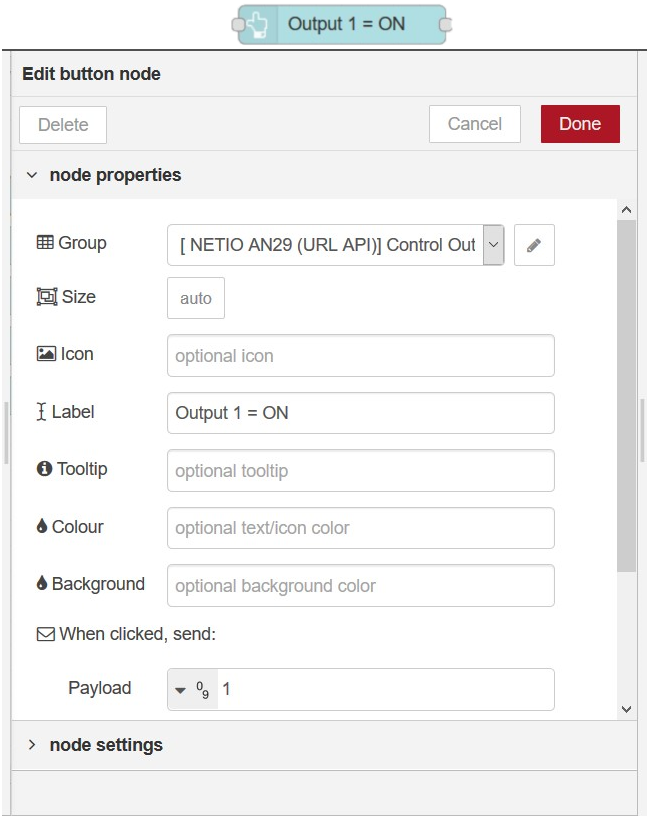
Task: Click the Cancel button
Action: point(475,124)
